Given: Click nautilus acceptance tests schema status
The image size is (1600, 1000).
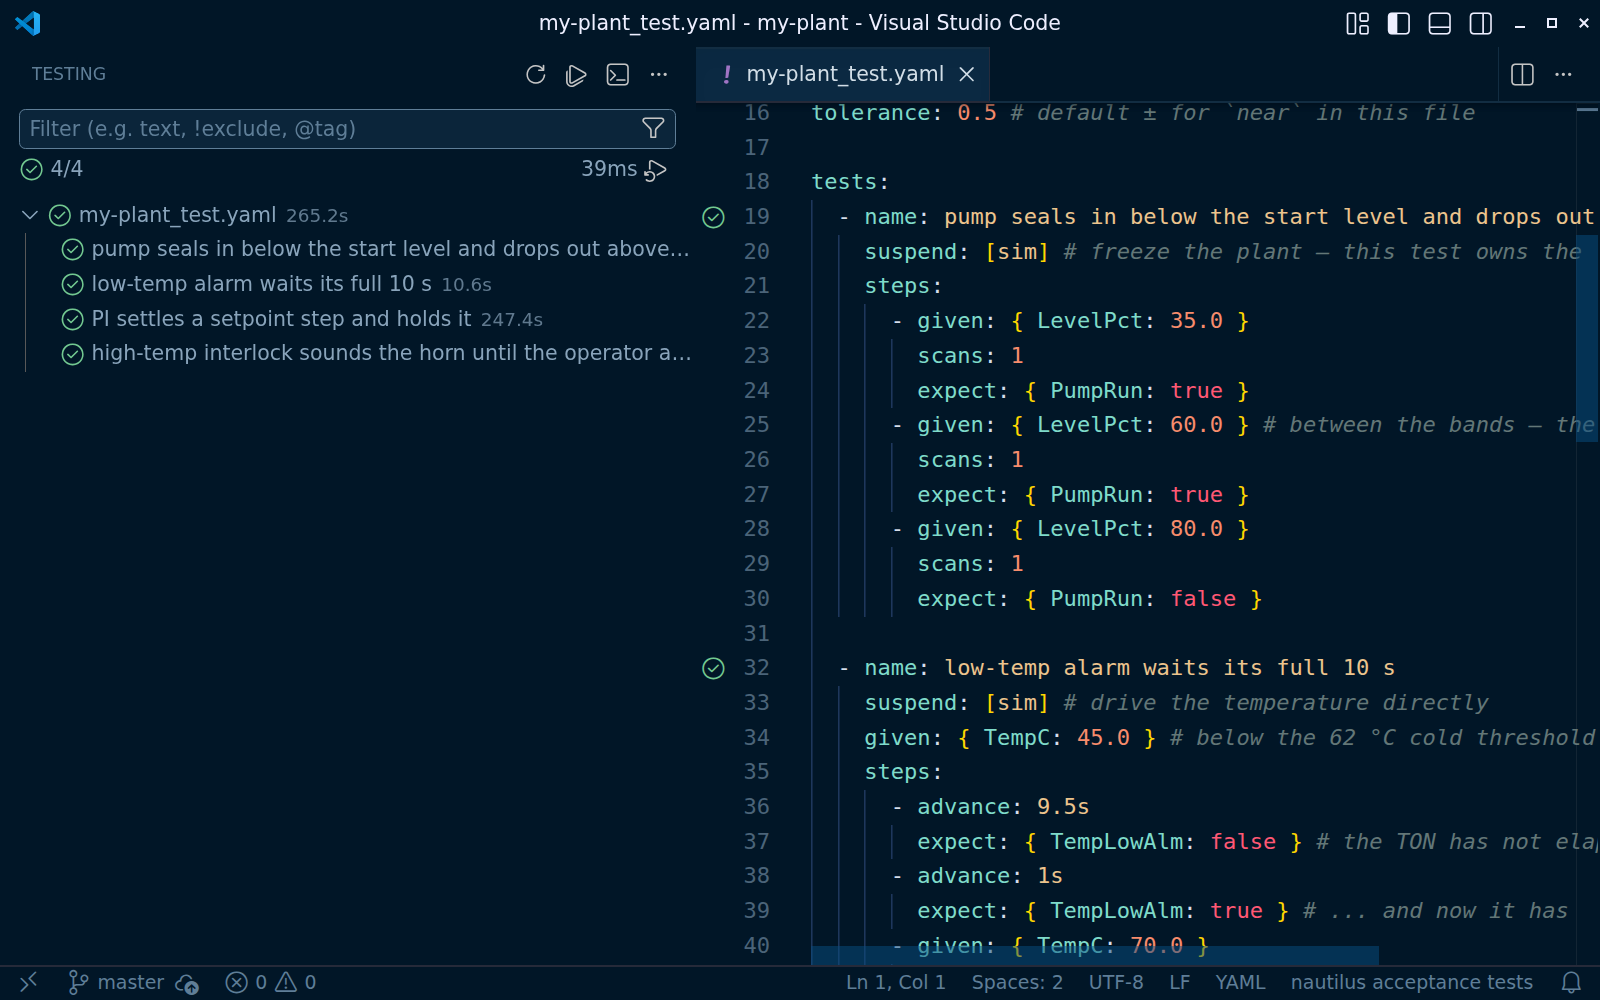Looking at the screenshot, I should [x=1411, y=982].
